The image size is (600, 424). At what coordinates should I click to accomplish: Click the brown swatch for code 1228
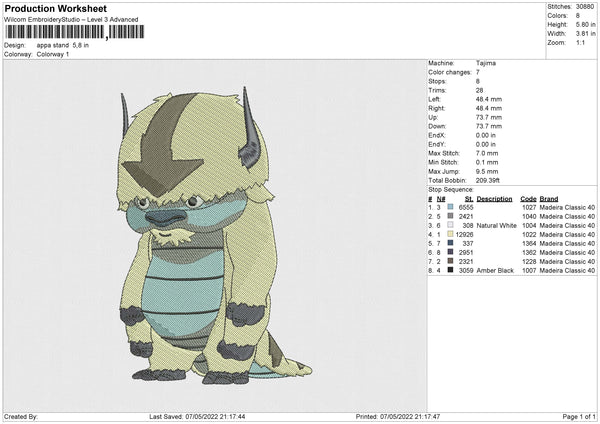(x=450, y=261)
